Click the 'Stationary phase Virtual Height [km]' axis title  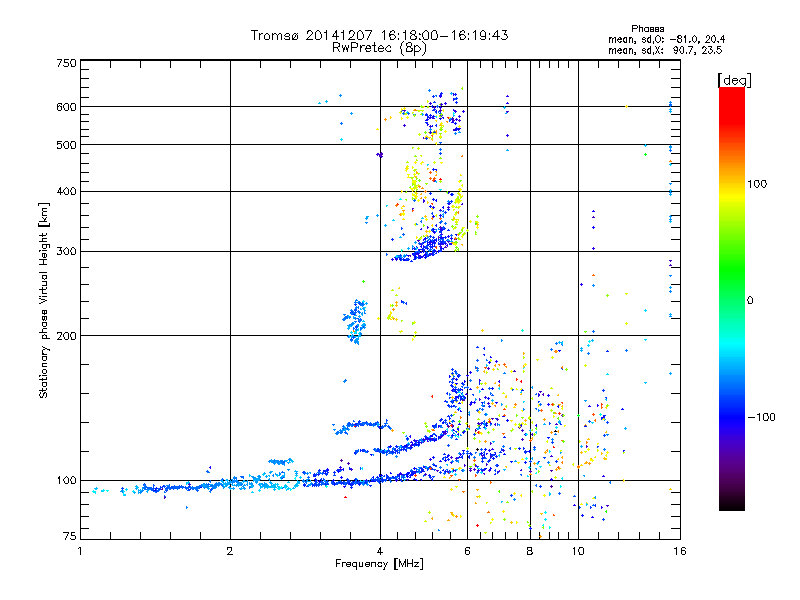pos(44,300)
